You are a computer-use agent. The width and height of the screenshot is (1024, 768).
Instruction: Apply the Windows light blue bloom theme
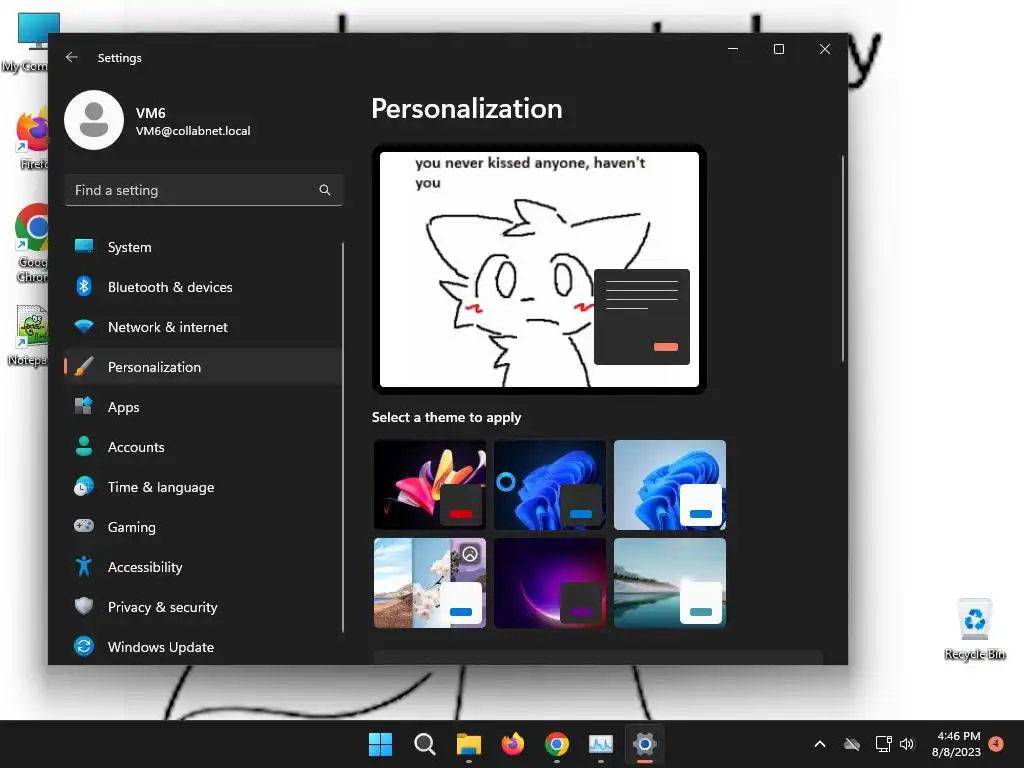(x=670, y=485)
